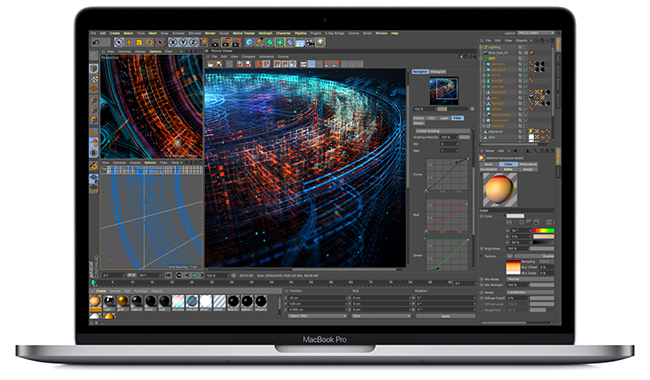Viewport: 650px width, 380px height.
Task: Click the green Array modeling icon
Action: (x=280, y=42)
